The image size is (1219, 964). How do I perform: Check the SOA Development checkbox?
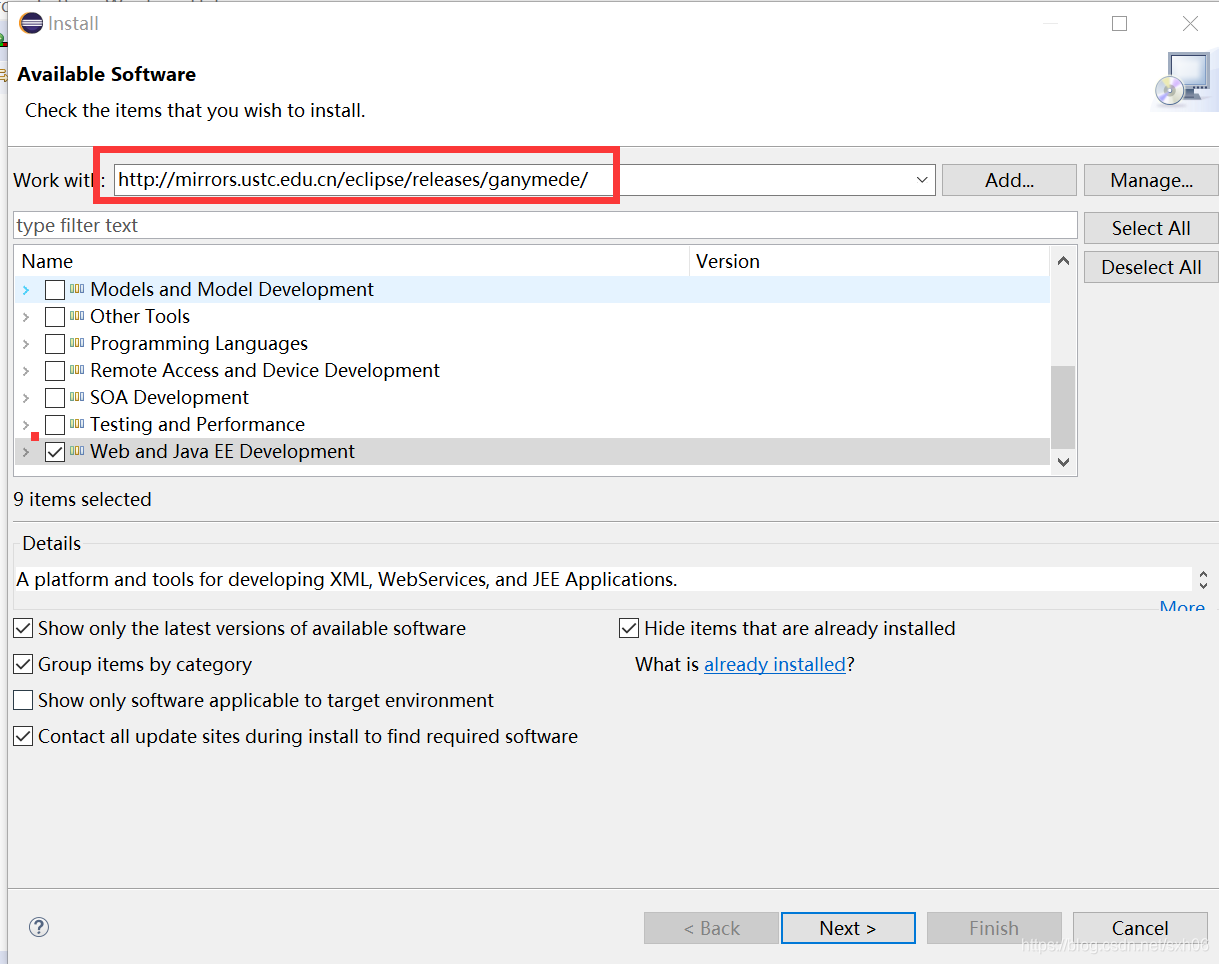(55, 398)
